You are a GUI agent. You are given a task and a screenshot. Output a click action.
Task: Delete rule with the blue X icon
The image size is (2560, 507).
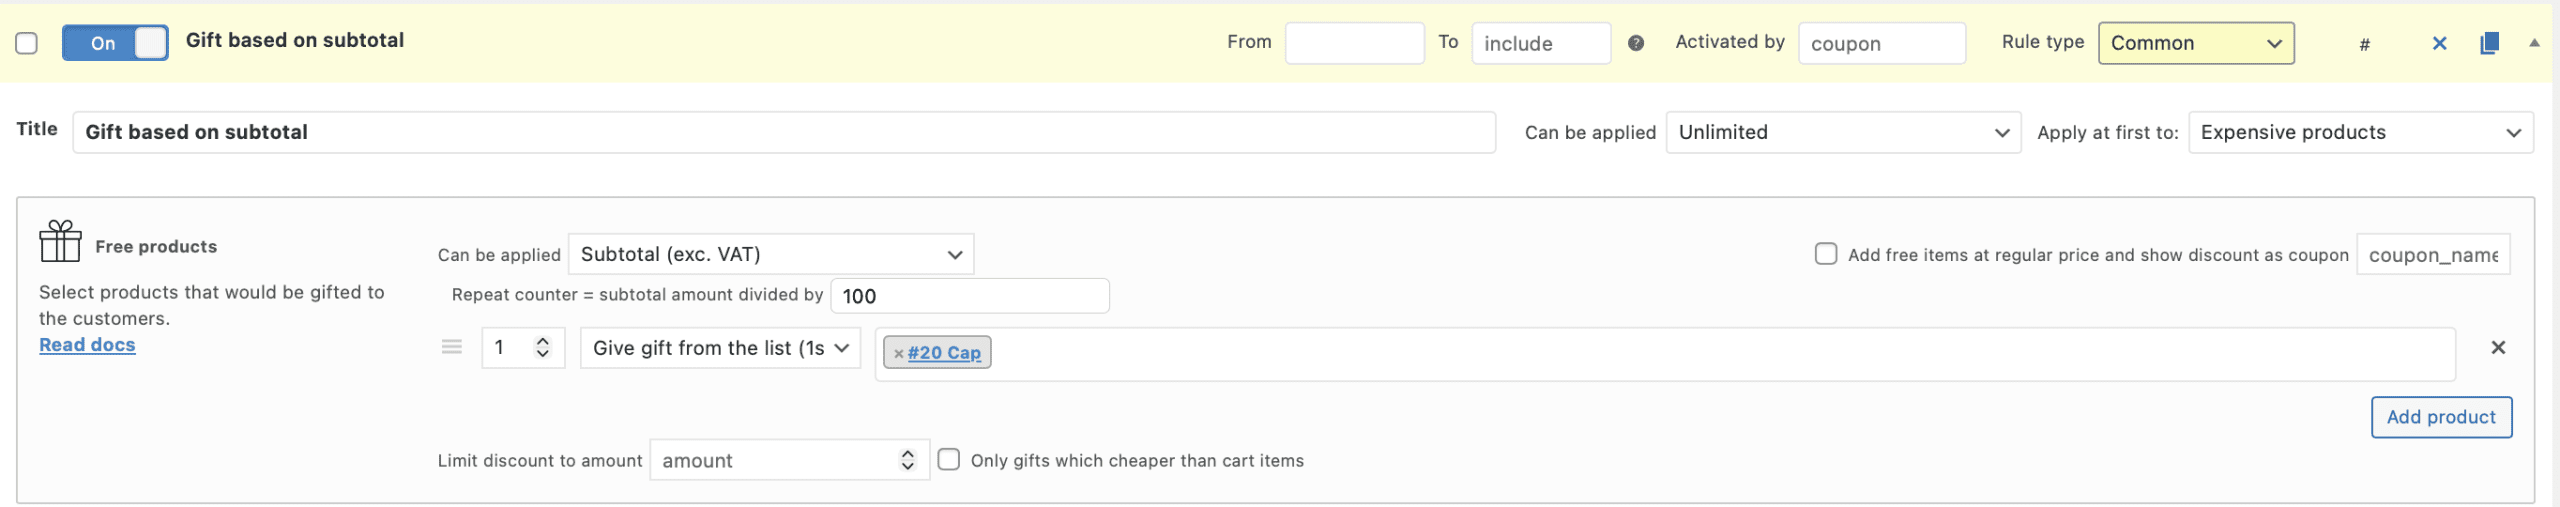click(x=2439, y=43)
